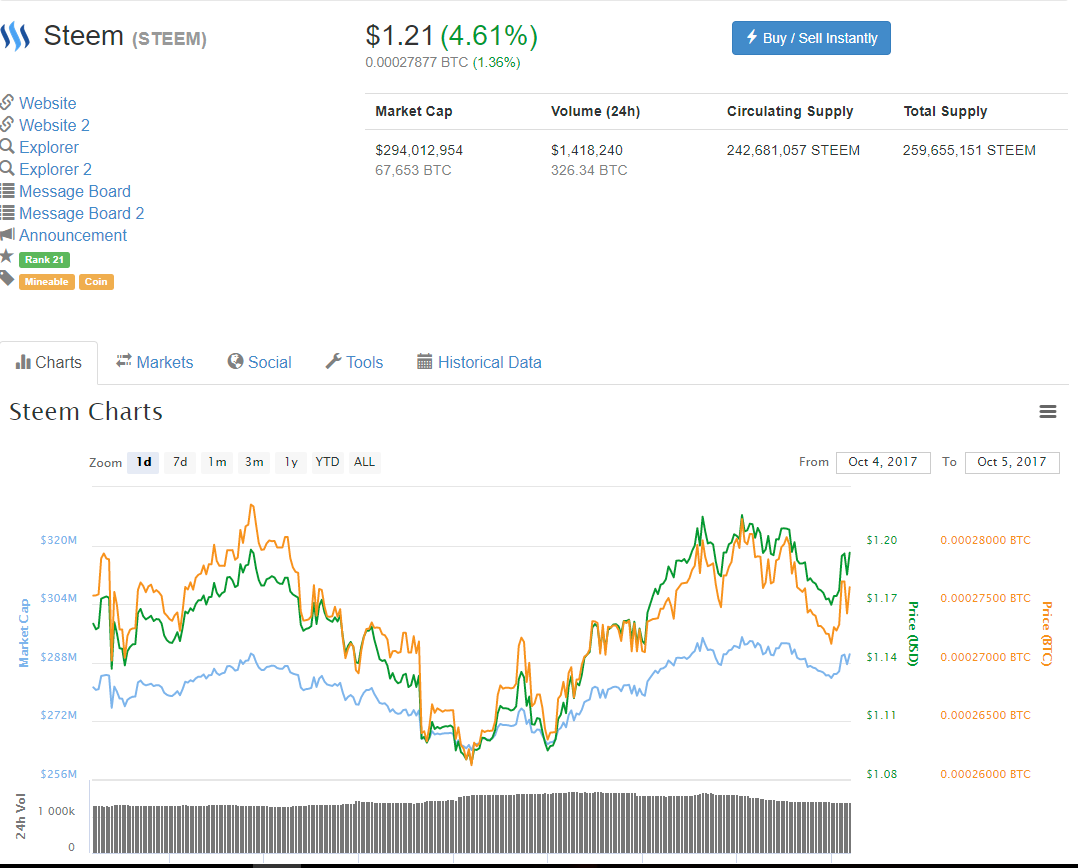The width and height of the screenshot is (1078, 868).
Task: Switch to the Markets tab
Action: (x=155, y=362)
